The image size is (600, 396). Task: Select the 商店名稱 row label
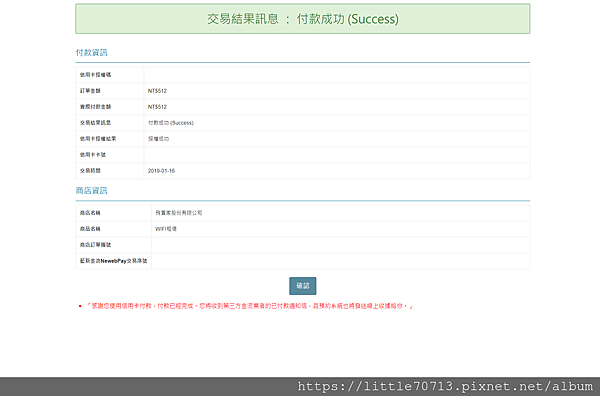90,213
